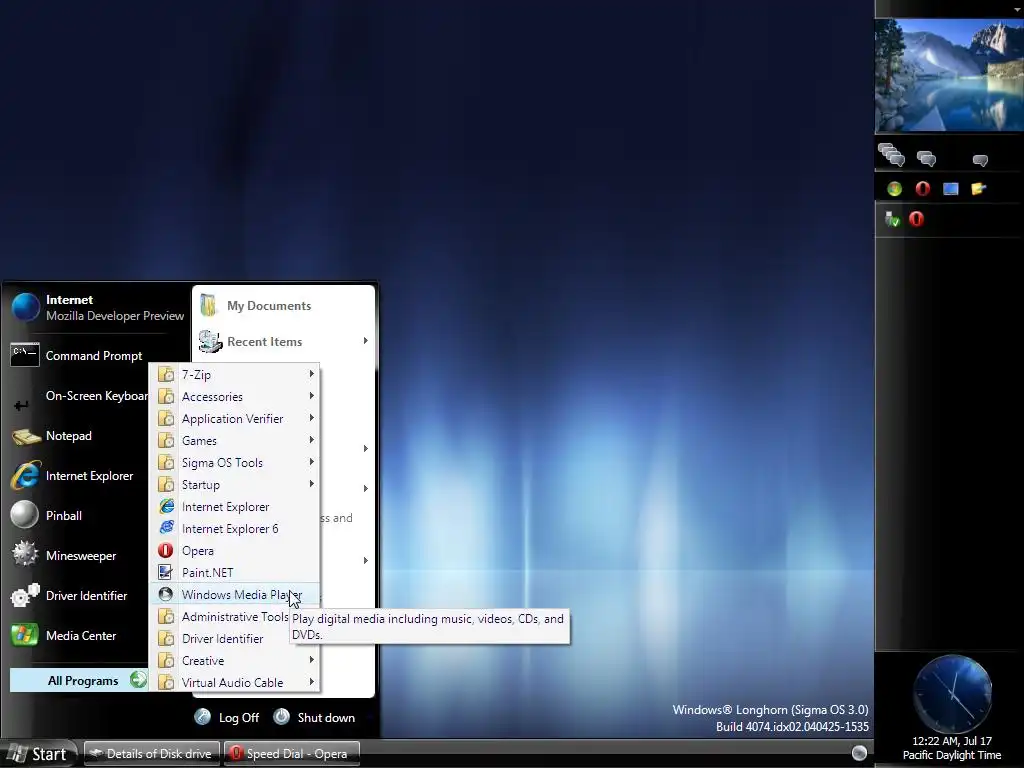The width and height of the screenshot is (1024, 768).
Task: Open Driver Identifier folder in All Programs
Action: (235, 639)
